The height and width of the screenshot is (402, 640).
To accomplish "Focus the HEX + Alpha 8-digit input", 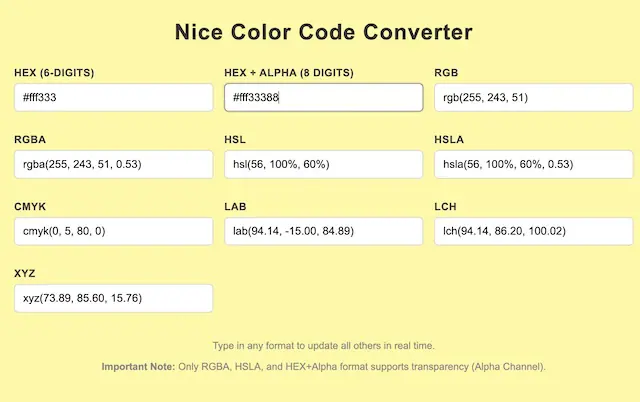I will 323,98.
